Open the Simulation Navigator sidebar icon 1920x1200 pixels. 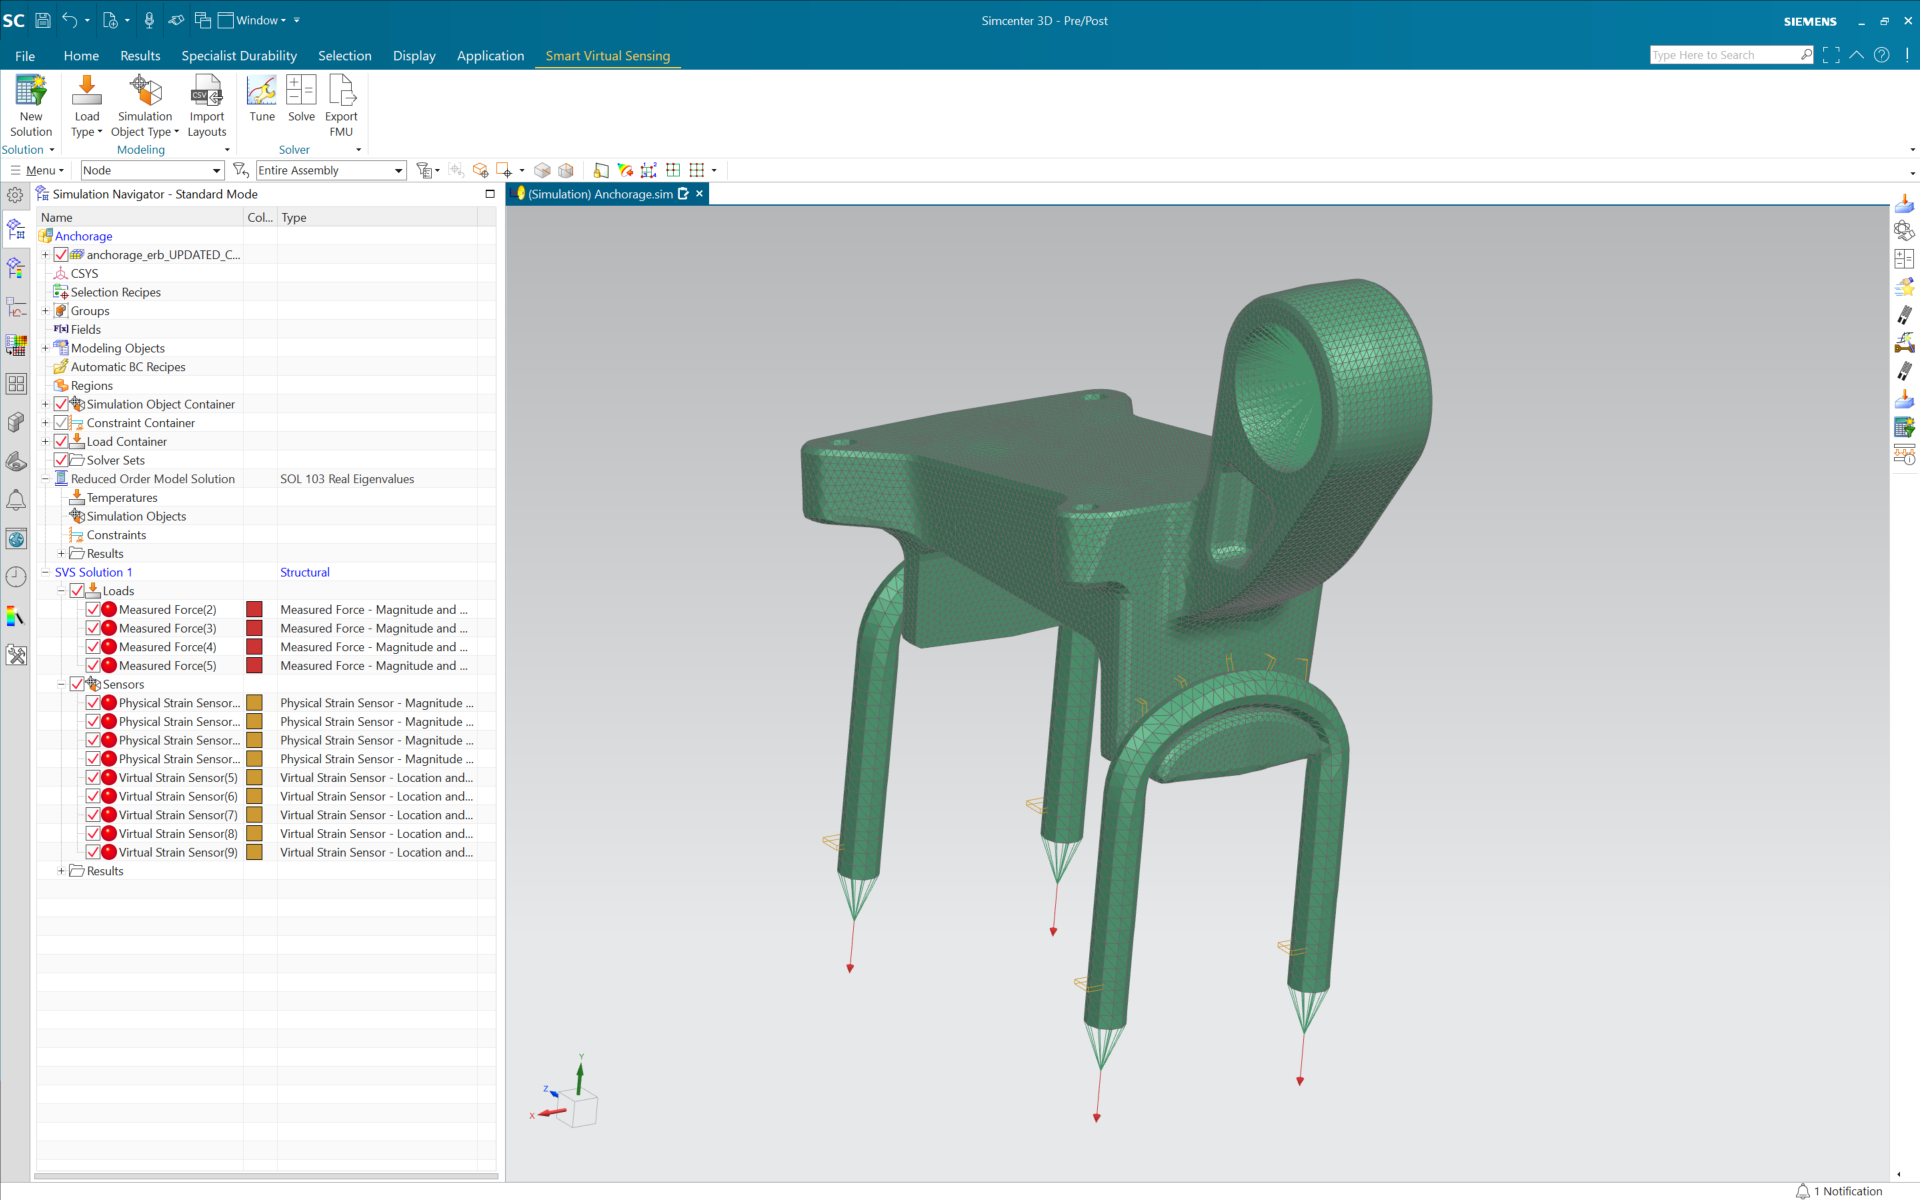coord(16,229)
